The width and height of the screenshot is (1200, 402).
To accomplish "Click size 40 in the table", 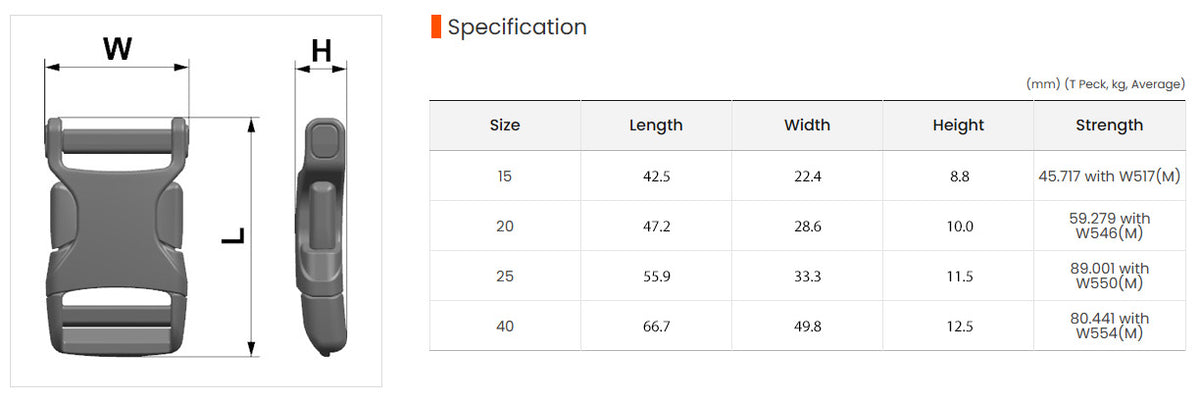I will pos(505,326).
